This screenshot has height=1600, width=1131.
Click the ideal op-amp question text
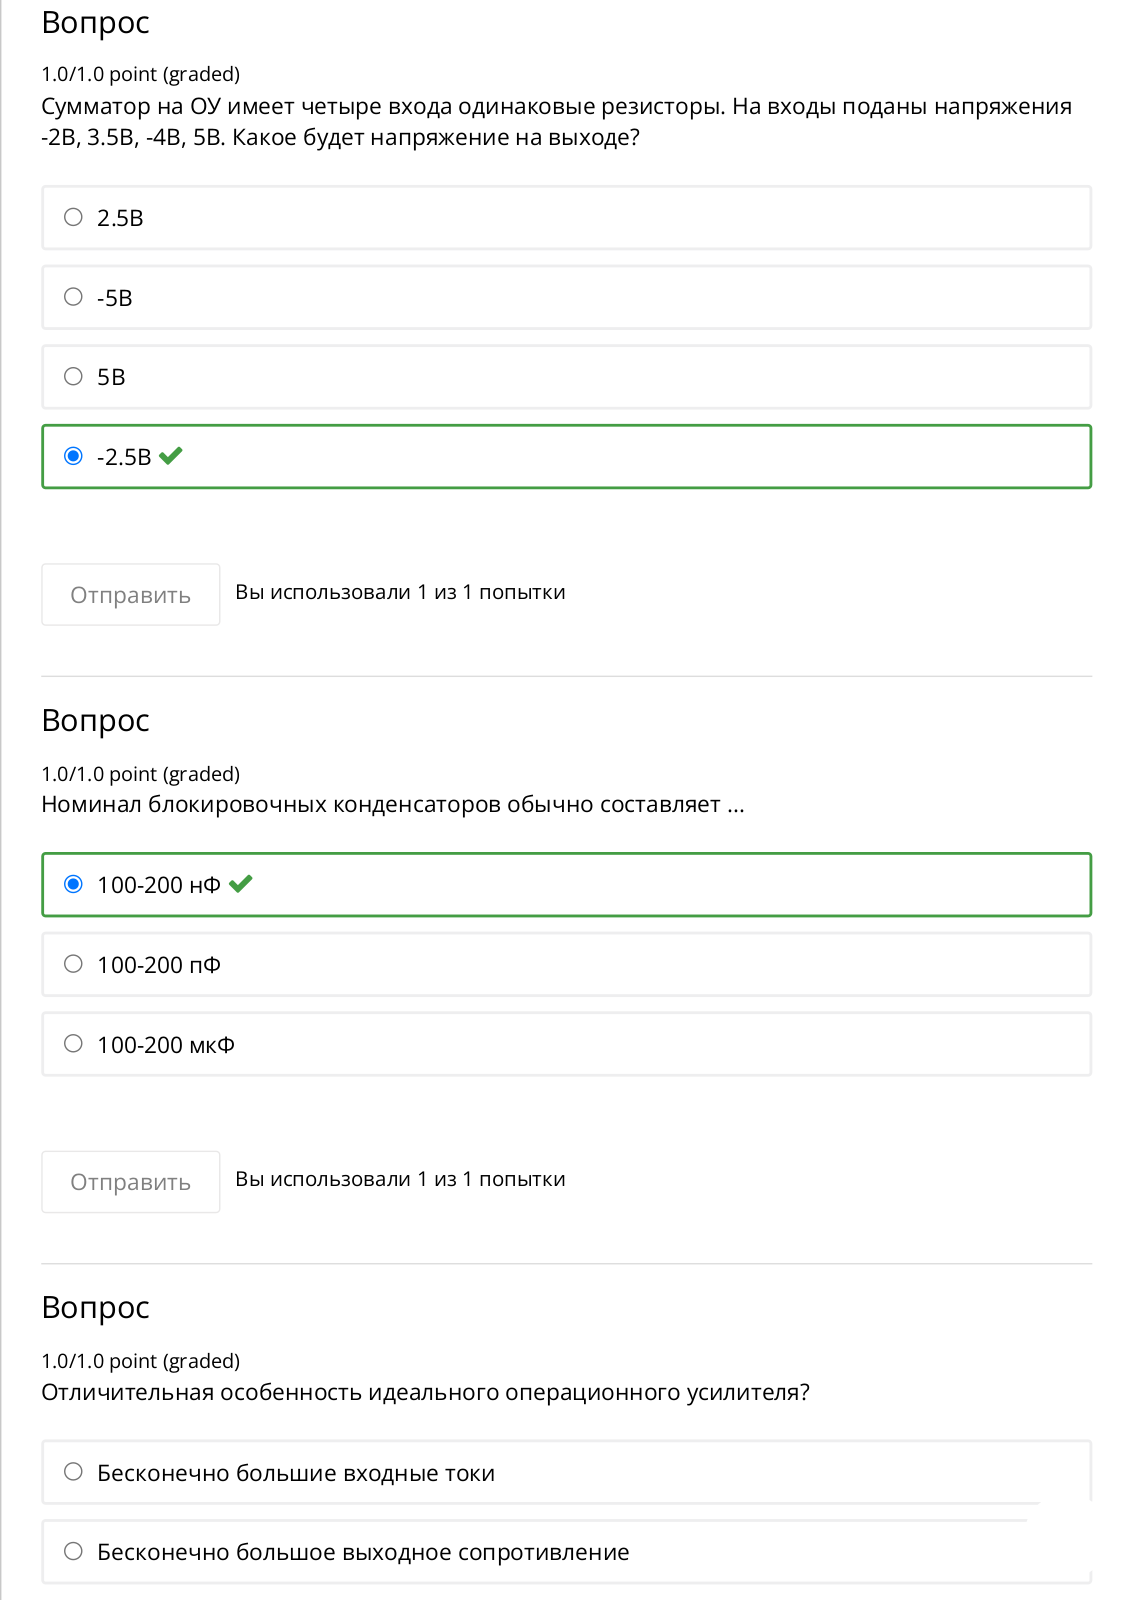(x=426, y=1393)
